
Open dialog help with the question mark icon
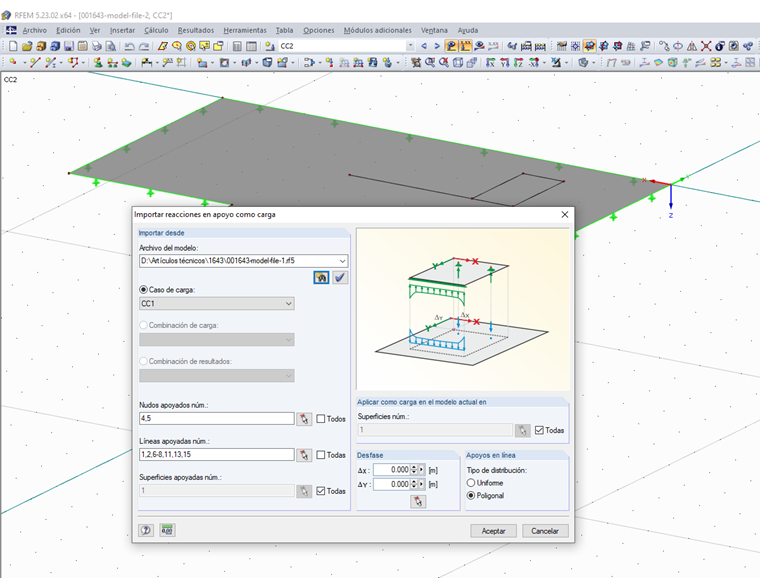click(146, 530)
